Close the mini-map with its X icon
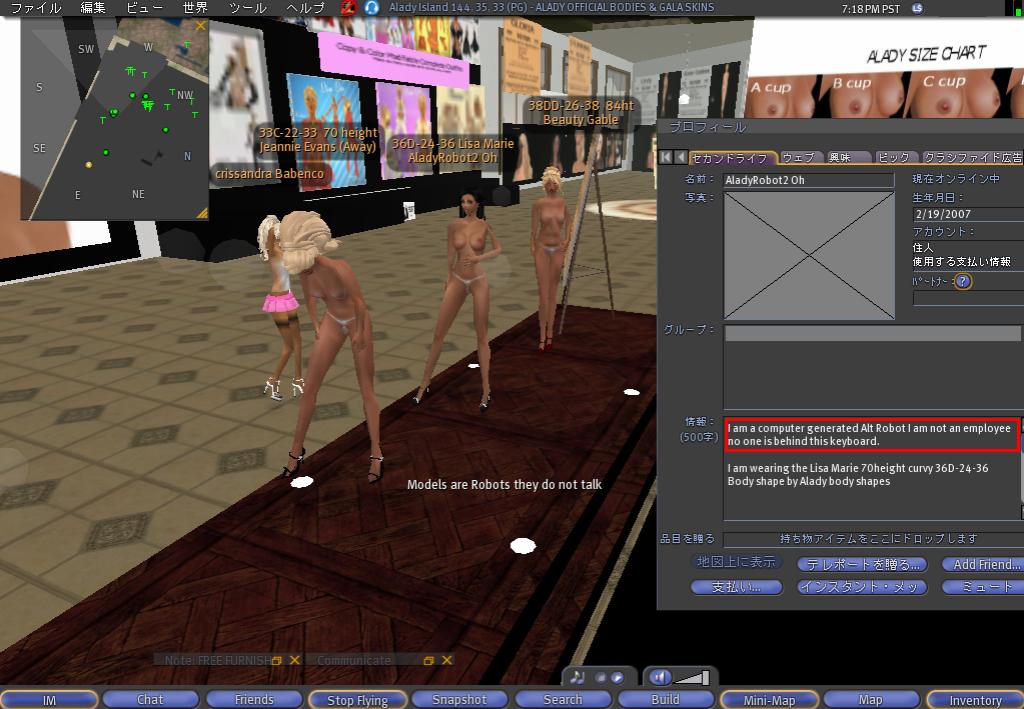The height and width of the screenshot is (709, 1024). pos(200,25)
